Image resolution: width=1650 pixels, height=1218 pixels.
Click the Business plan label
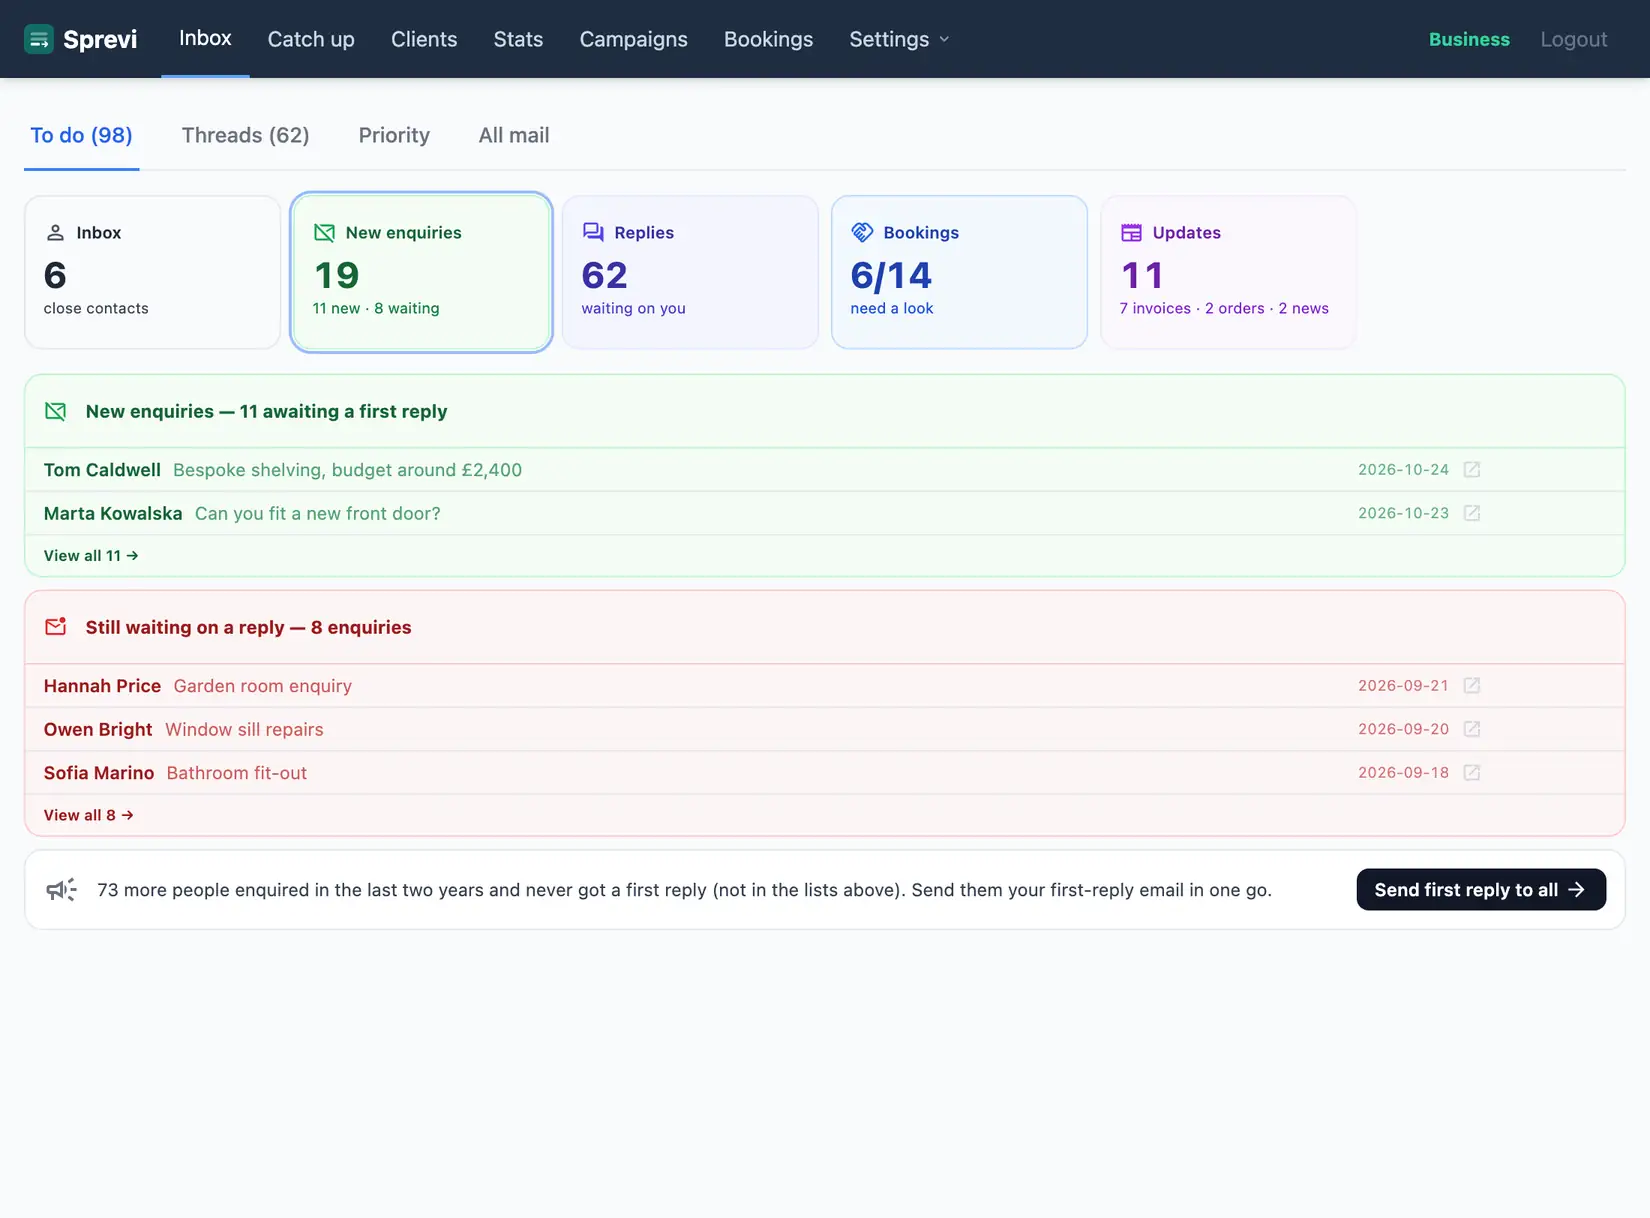coord(1469,39)
